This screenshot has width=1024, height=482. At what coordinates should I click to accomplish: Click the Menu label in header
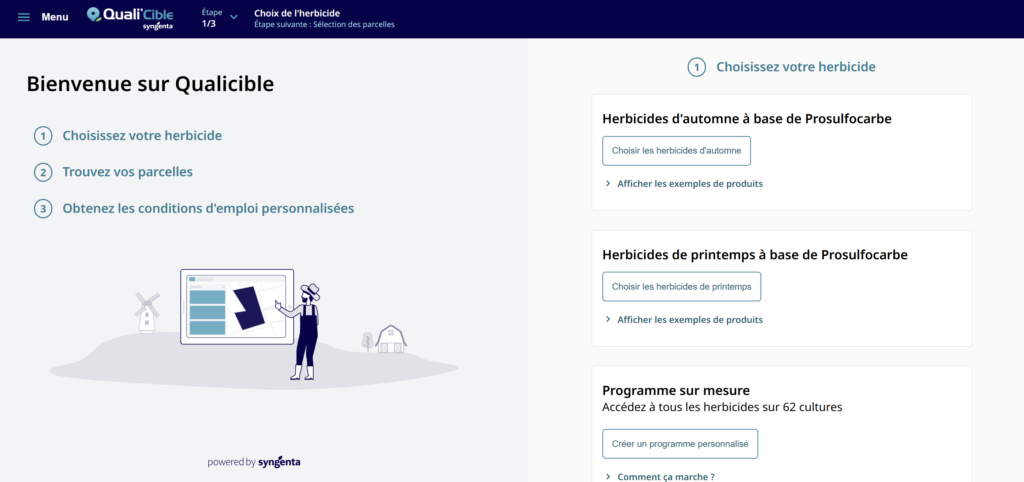[55, 17]
